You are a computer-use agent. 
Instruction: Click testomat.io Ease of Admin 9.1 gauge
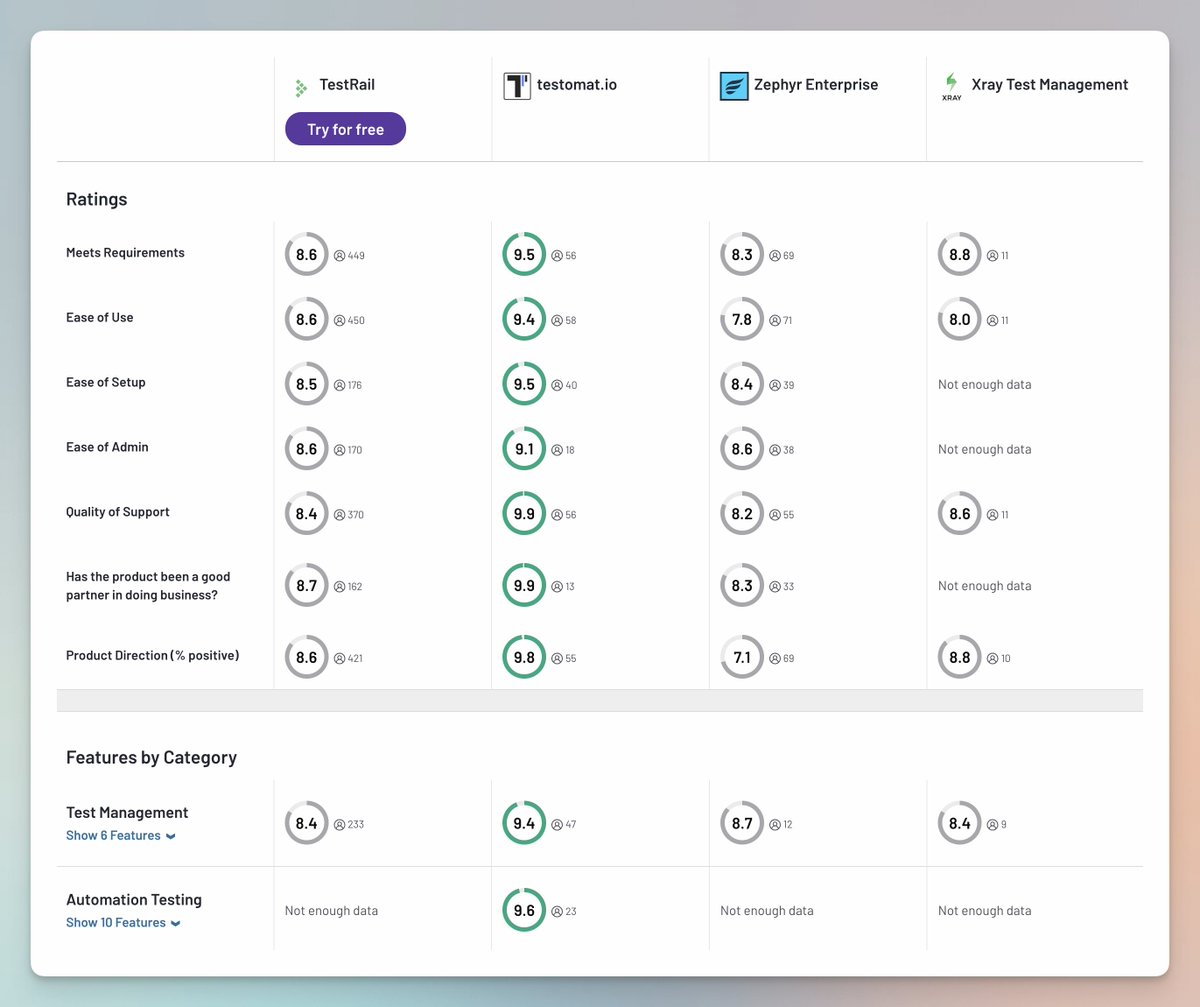pos(524,450)
